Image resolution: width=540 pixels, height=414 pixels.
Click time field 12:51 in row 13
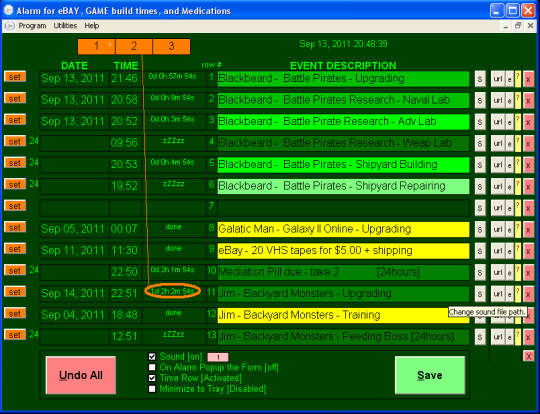click(126, 336)
